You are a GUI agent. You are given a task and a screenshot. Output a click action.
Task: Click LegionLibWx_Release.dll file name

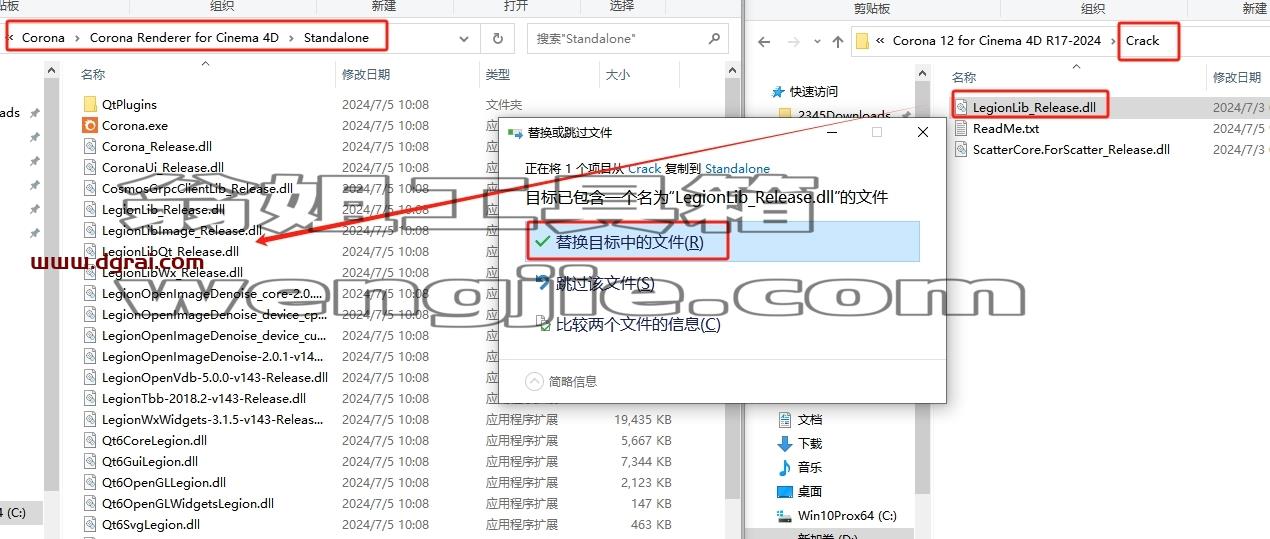172,272
